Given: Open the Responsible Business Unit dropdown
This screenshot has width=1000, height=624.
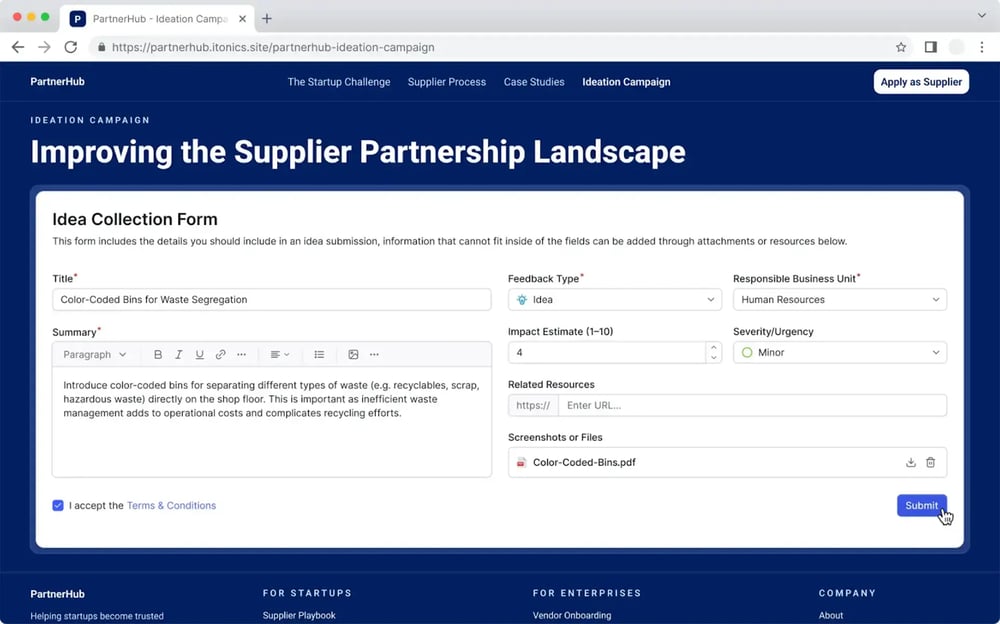Looking at the screenshot, I should coord(839,300).
